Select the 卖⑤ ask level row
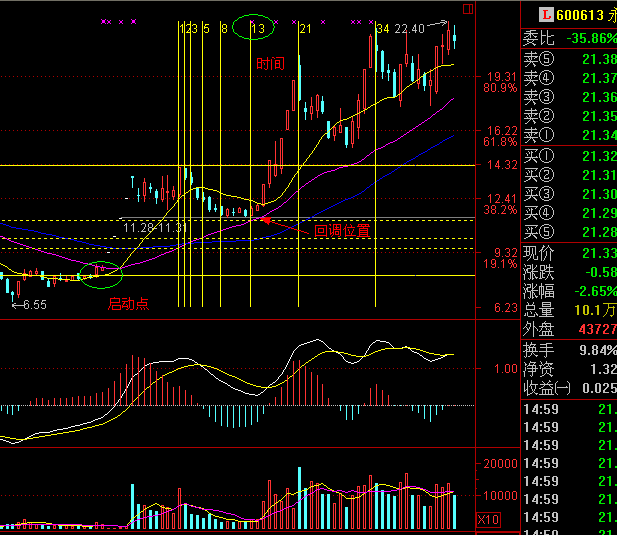The width and height of the screenshot is (617, 535). 568,60
